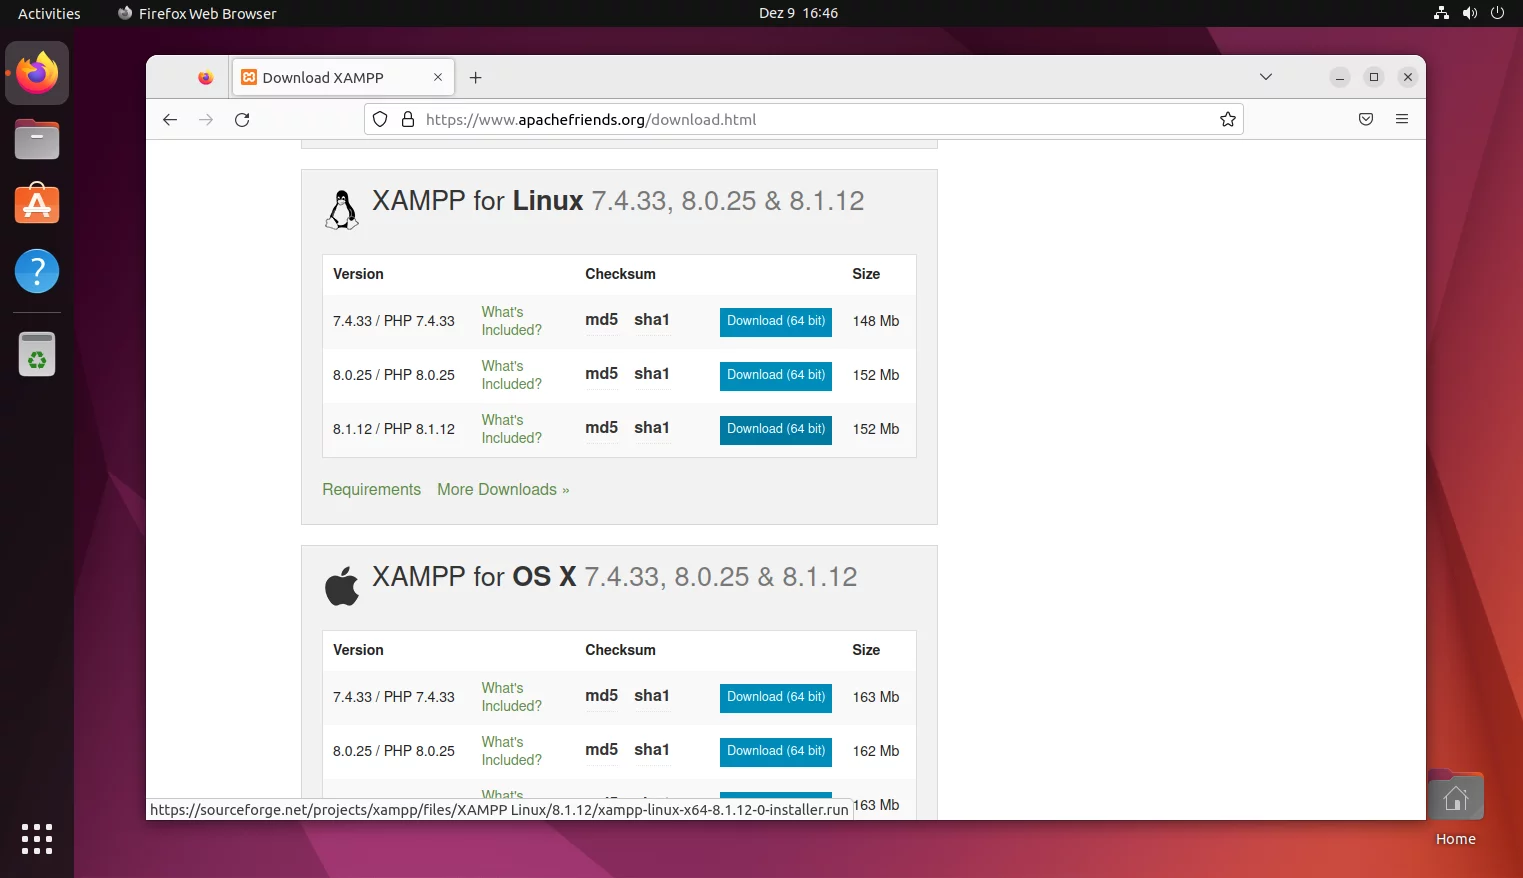This screenshot has width=1523, height=878.
Task: Click Linux version text 8.1.12 / PHP 8.1.12
Action: click(394, 429)
